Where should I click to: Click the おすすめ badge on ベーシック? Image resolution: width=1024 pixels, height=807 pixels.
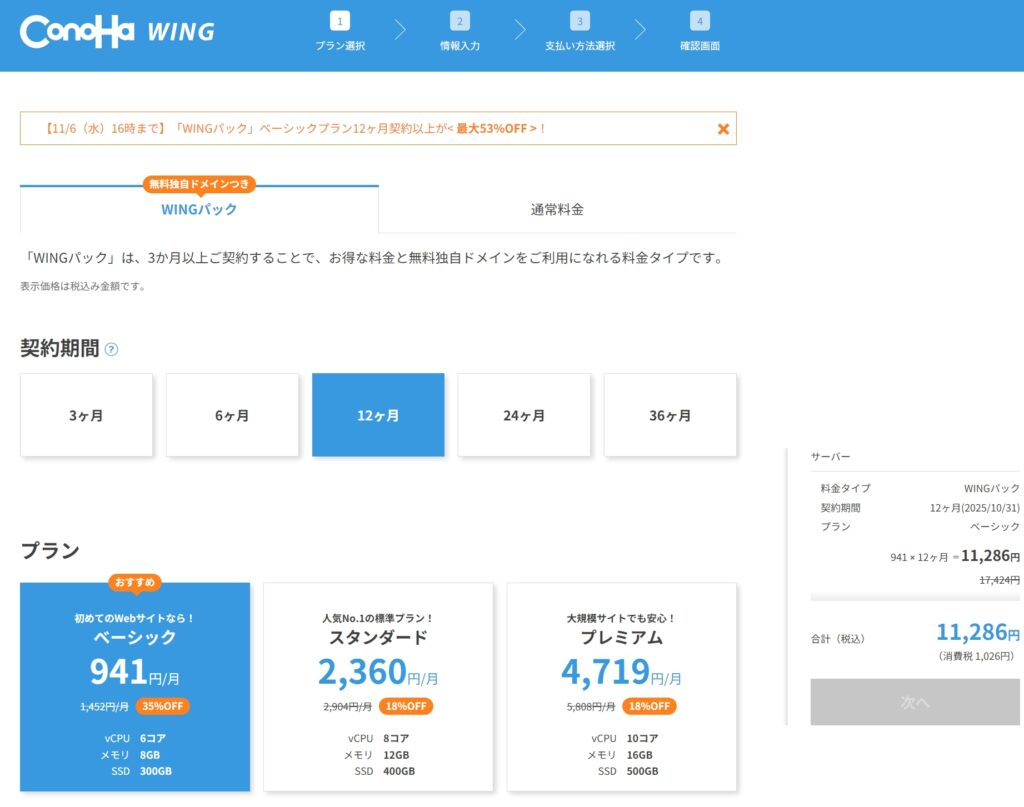135,582
